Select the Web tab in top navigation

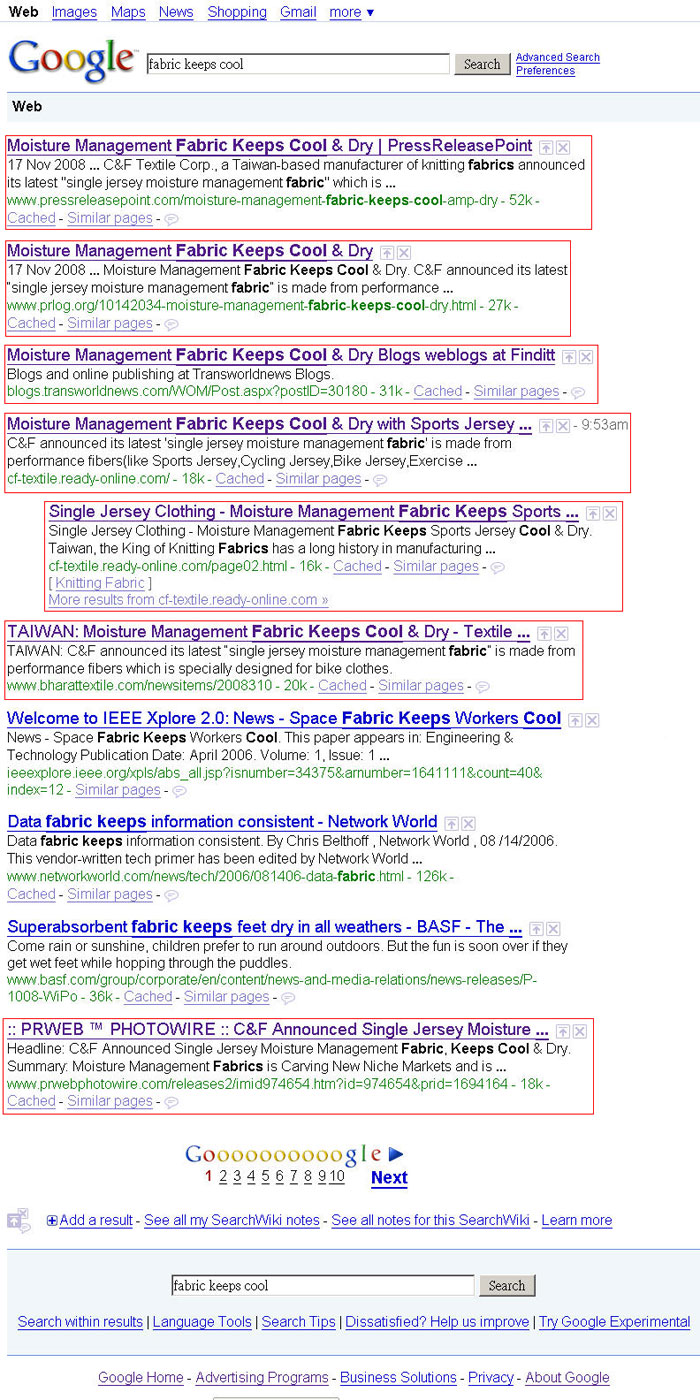(23, 12)
